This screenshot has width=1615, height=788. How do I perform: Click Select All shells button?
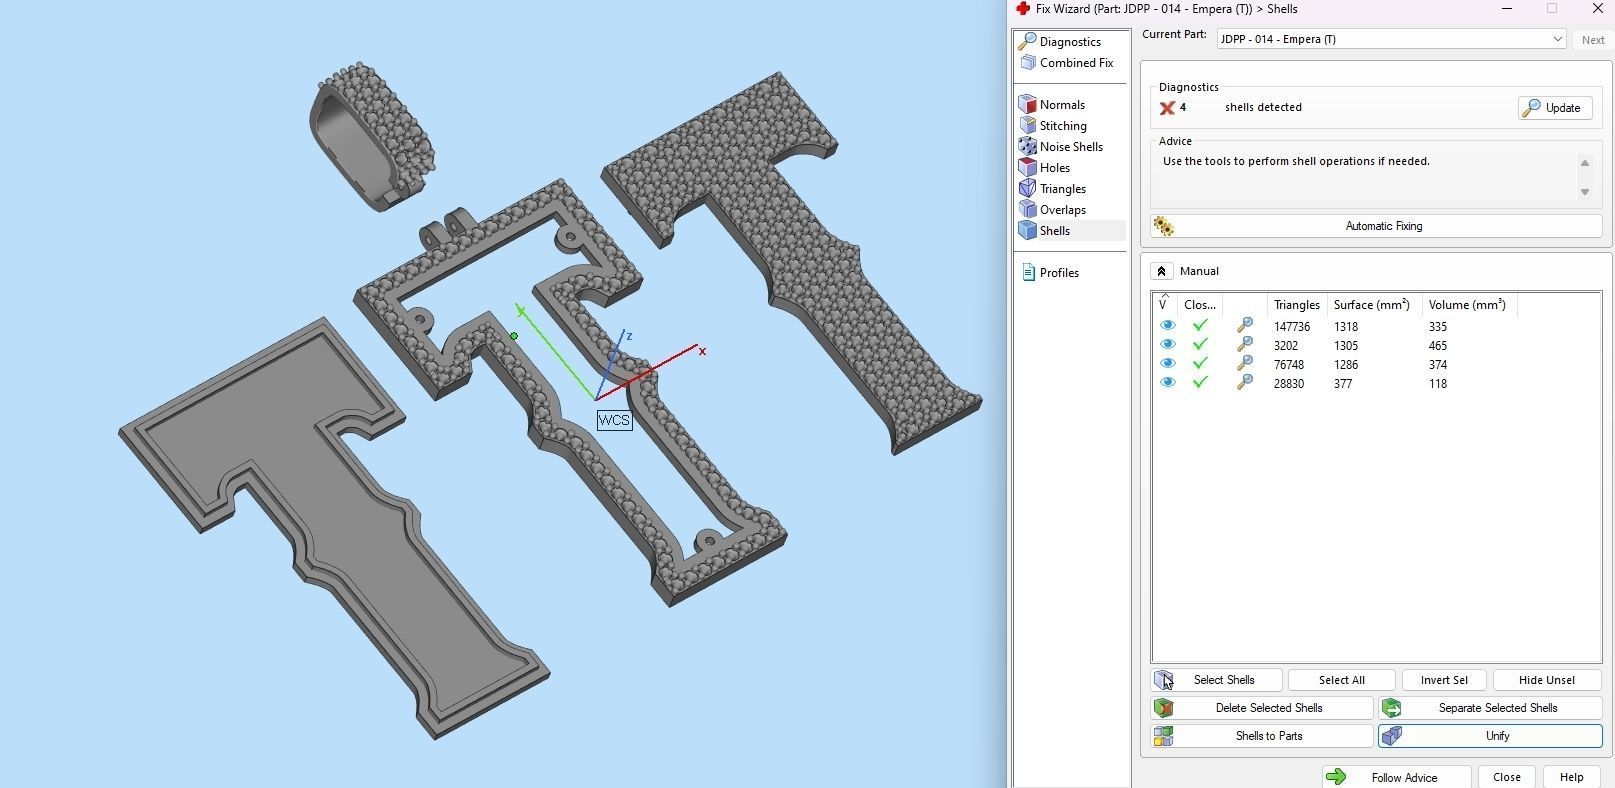1341,680
